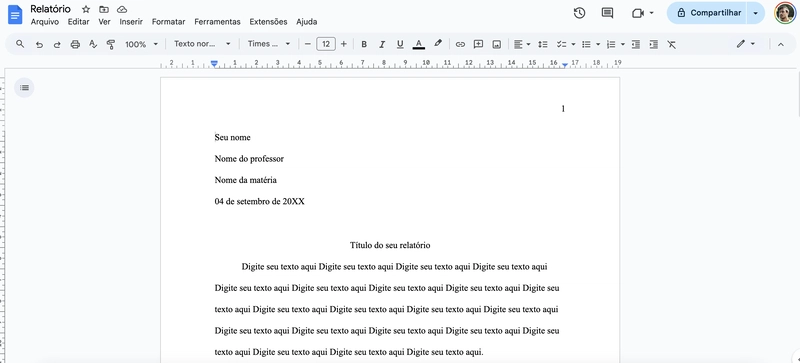Open the Arquivo menu
This screenshot has height=363, width=800.
(x=45, y=22)
